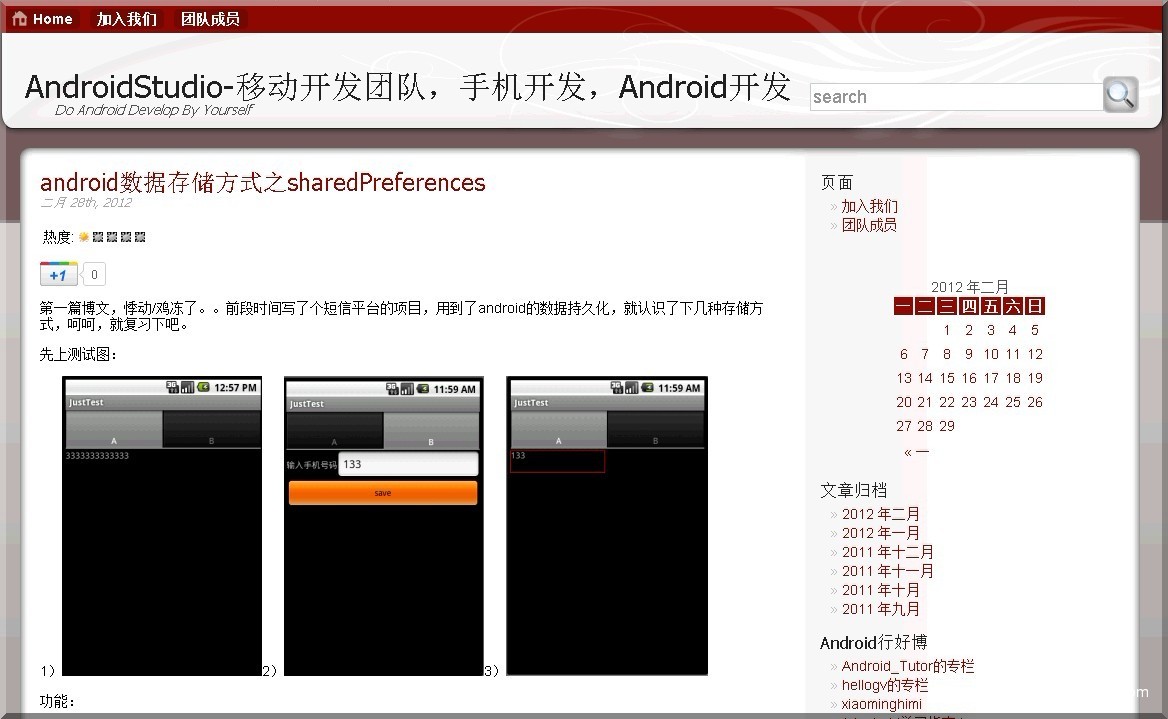
Task: Select calendar day 28
Action: point(925,426)
